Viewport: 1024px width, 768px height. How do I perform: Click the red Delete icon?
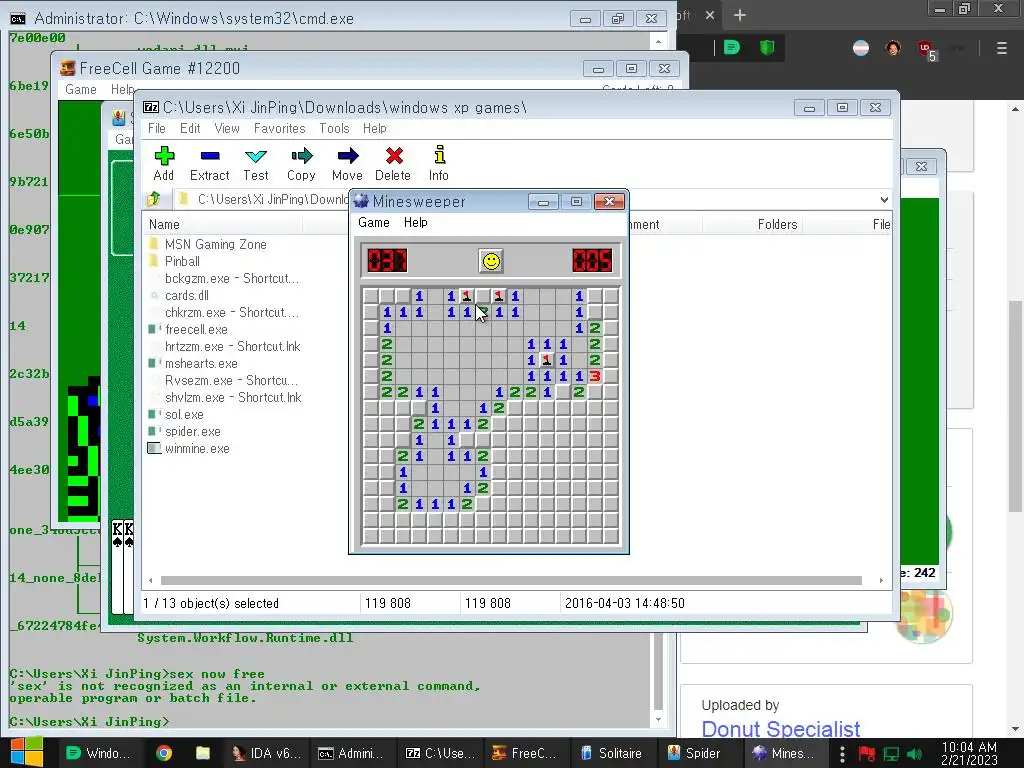point(392,163)
